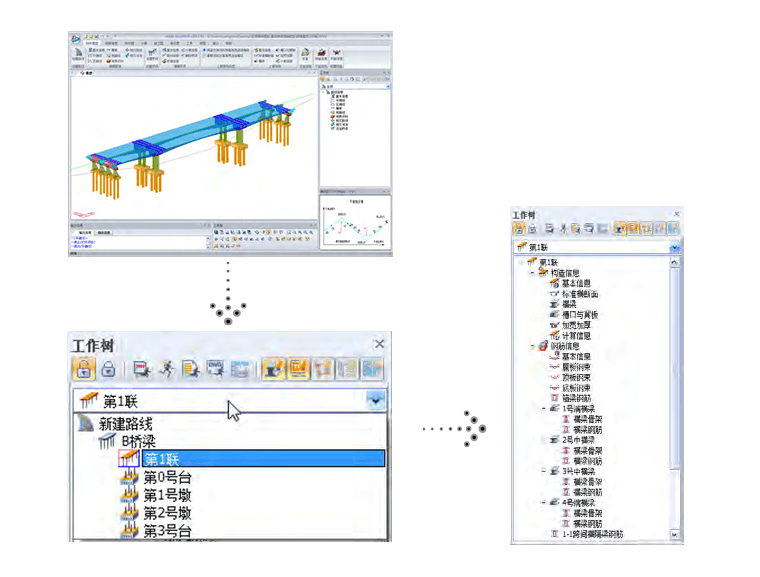Select 计算信息 in the right tree
Screen dimensions: 760x577
coord(576,336)
